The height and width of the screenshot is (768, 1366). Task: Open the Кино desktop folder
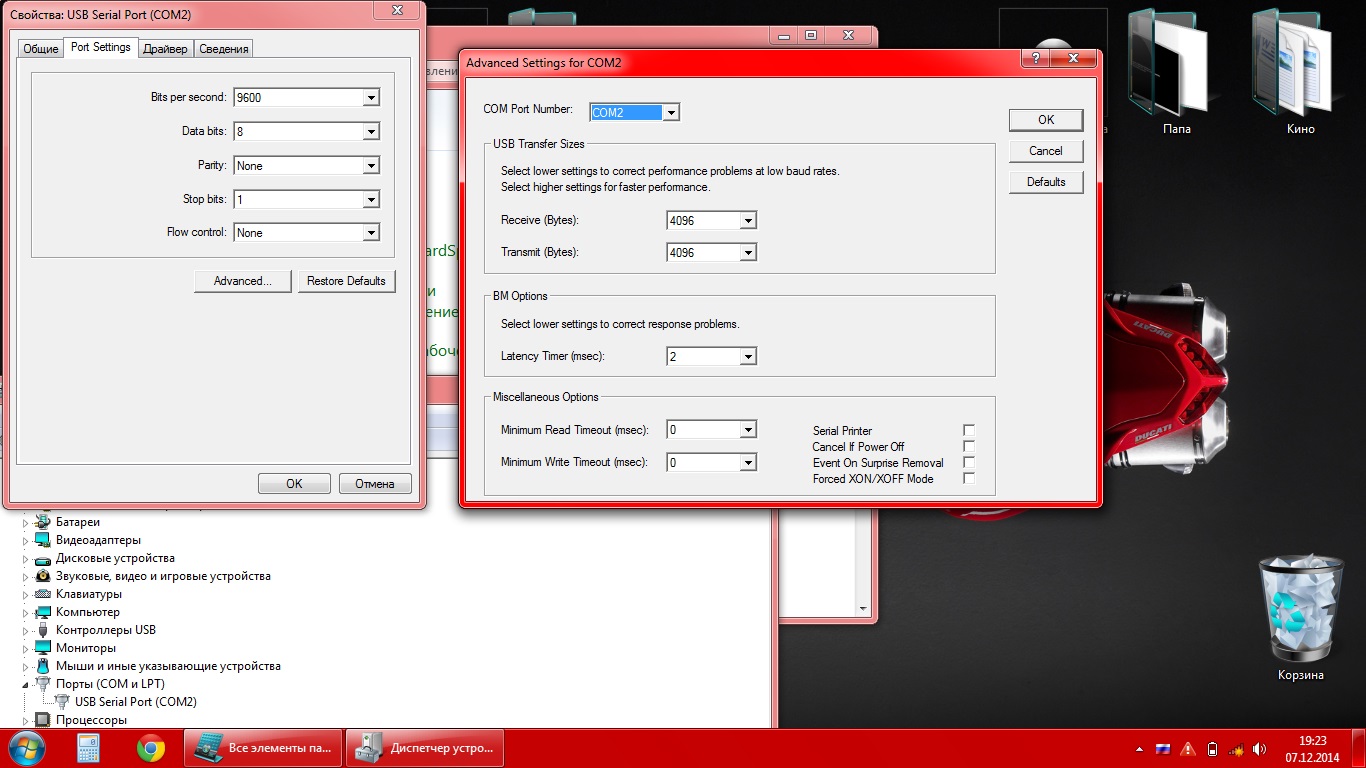pyautogui.click(x=1300, y=72)
